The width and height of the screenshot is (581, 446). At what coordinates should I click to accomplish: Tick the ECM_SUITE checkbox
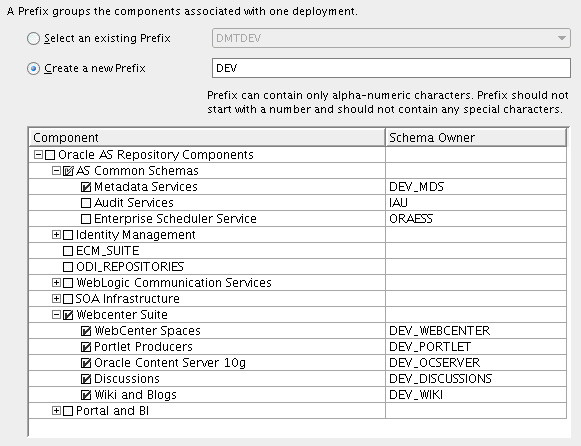pyautogui.click(x=68, y=251)
